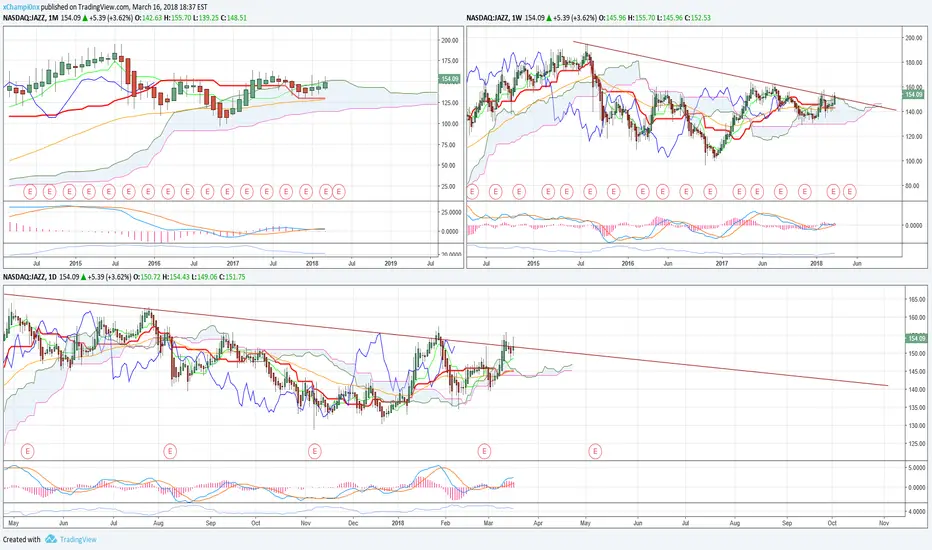The width and height of the screenshot is (932, 550).
Task: Click the NASDAQ:JAZZ, 1D chart title
Action: click(30, 277)
